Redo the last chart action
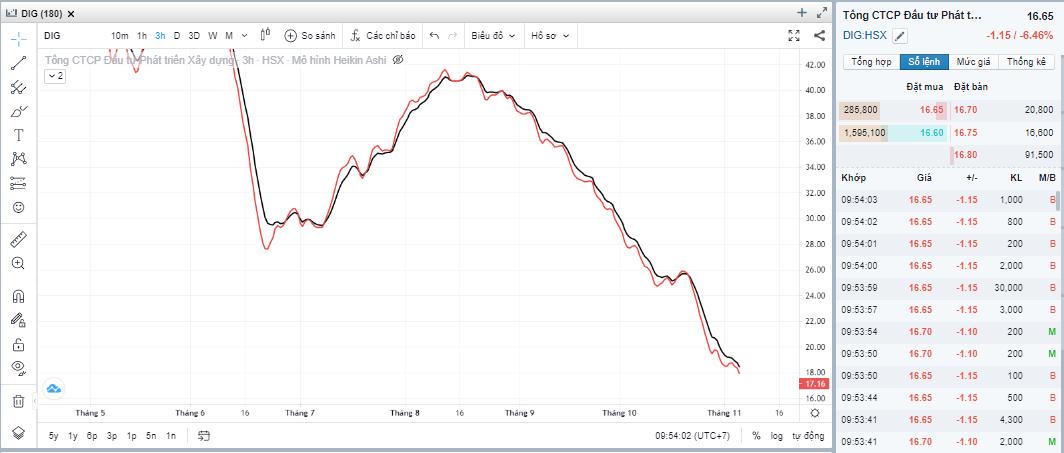The height and width of the screenshot is (453, 1064). pyautogui.click(x=453, y=35)
